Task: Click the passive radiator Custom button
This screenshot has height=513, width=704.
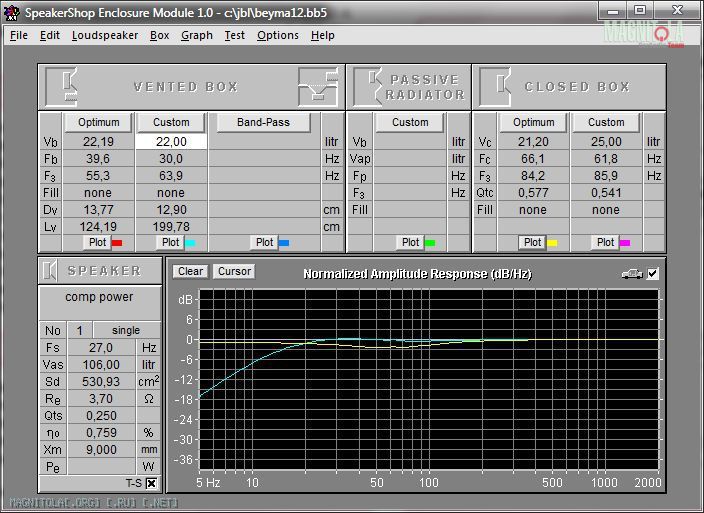Action: tap(410, 123)
